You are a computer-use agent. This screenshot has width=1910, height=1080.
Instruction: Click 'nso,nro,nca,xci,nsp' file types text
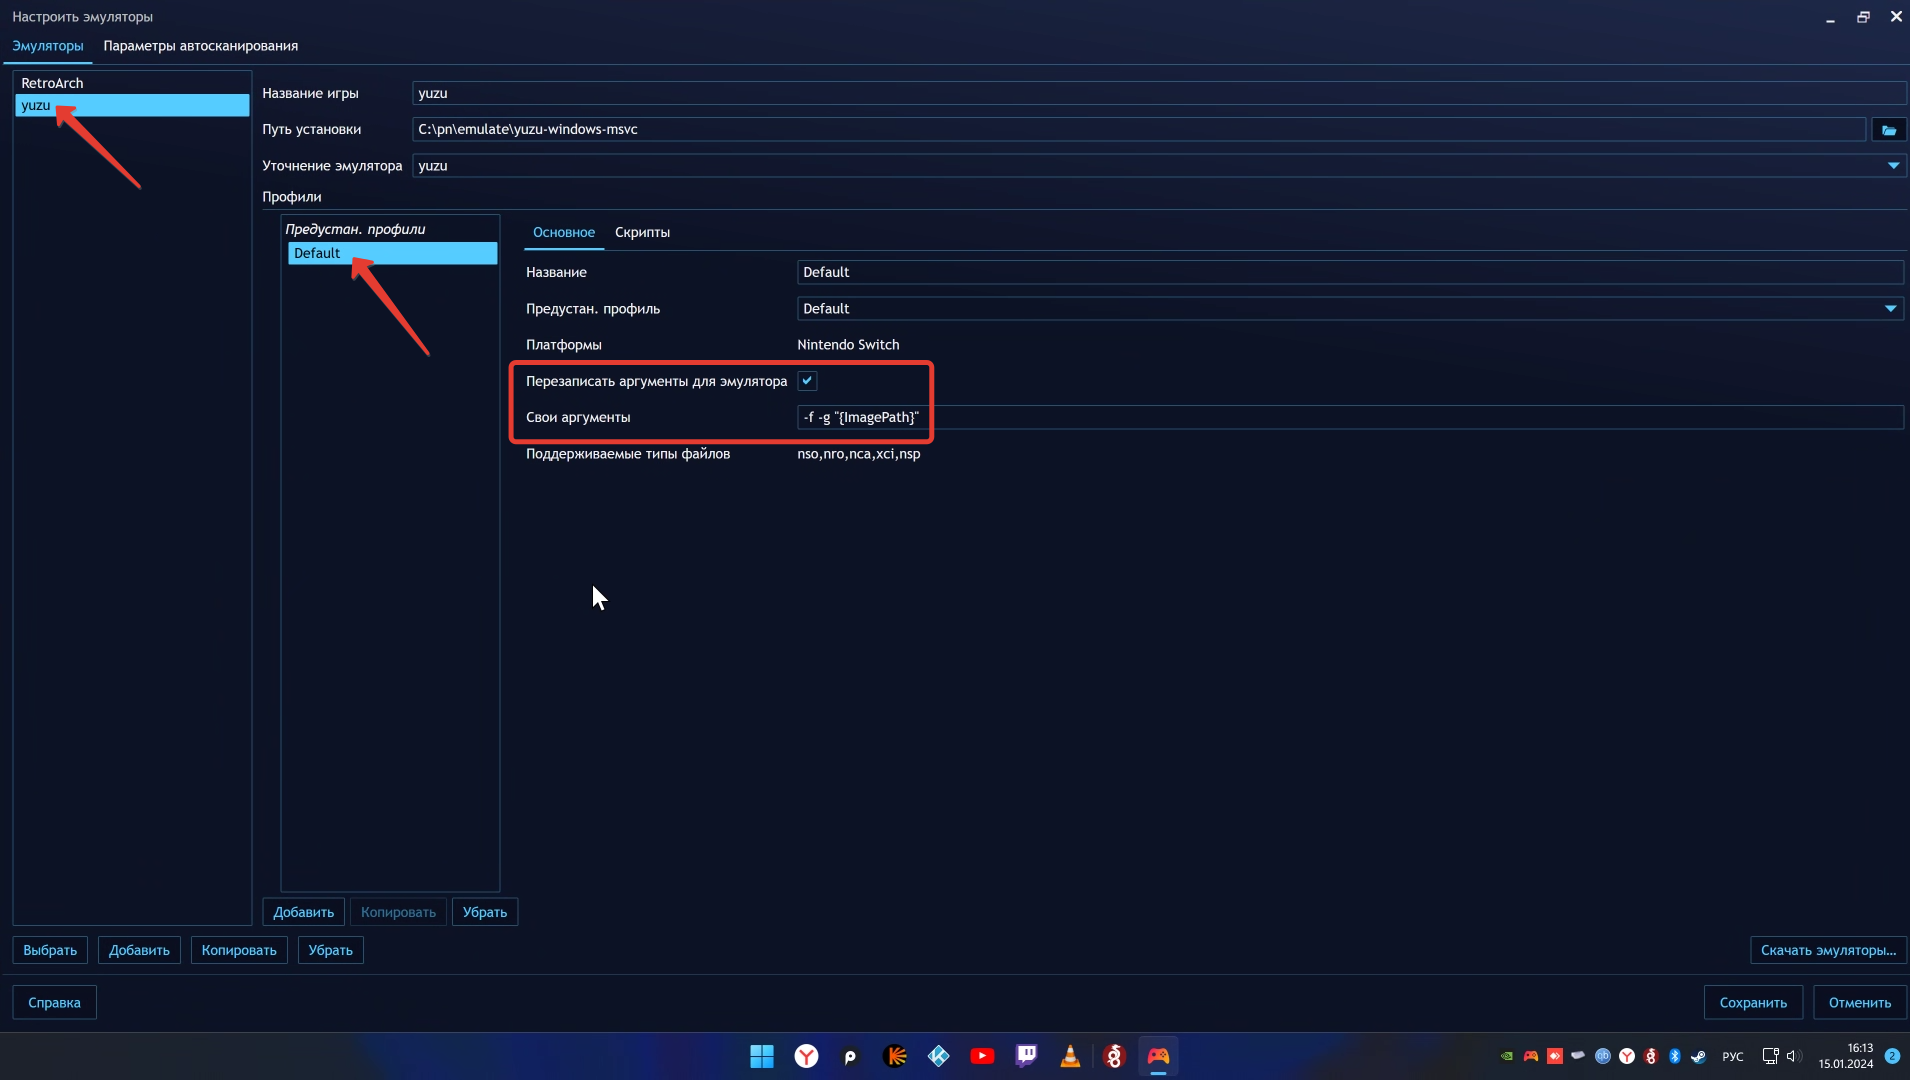point(859,454)
